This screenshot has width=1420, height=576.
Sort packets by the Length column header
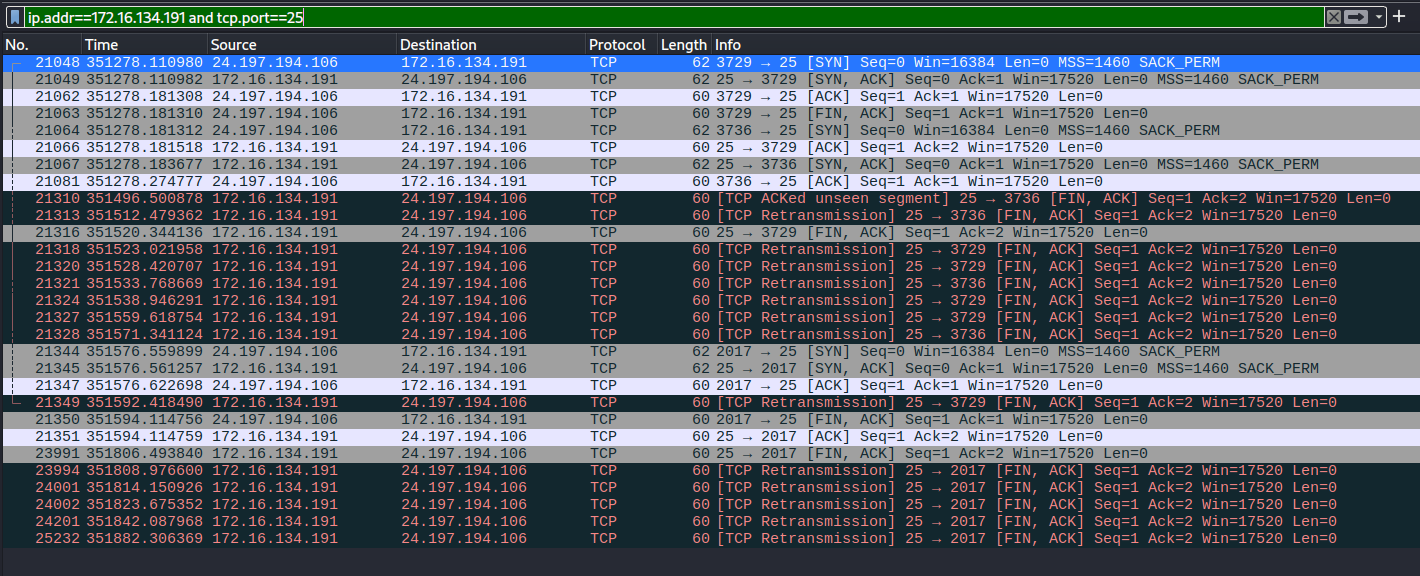click(x=684, y=44)
